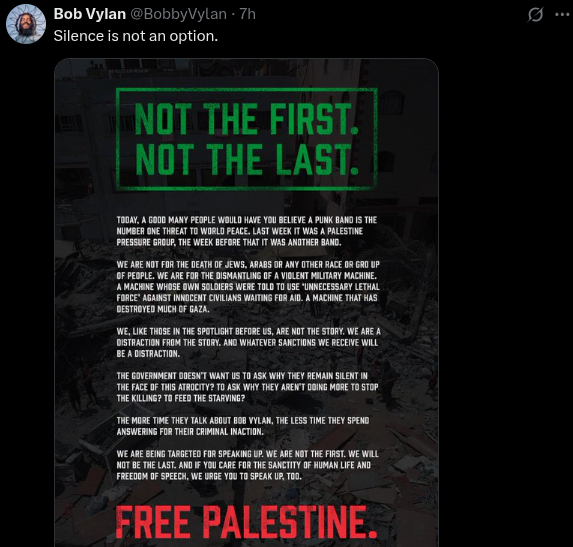
Task: Click the tweet text 'Silence is not an option.'
Action: point(136,36)
